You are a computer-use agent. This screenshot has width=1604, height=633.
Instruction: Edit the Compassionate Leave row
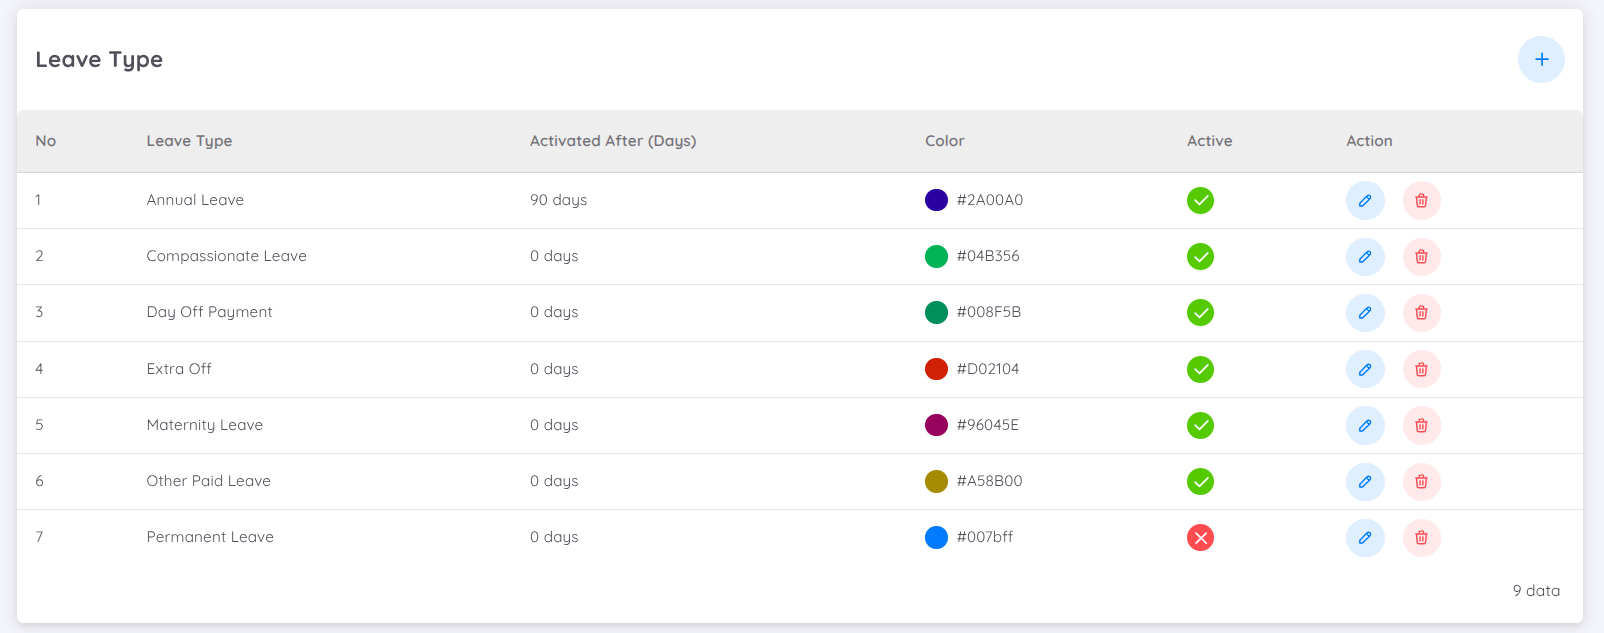(1365, 257)
